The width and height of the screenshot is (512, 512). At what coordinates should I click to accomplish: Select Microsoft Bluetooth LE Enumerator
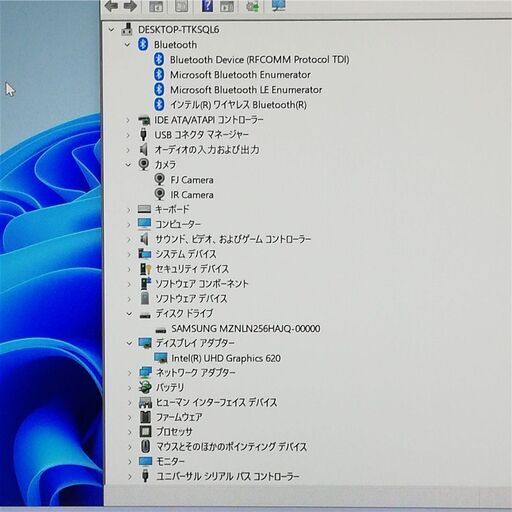(x=246, y=90)
